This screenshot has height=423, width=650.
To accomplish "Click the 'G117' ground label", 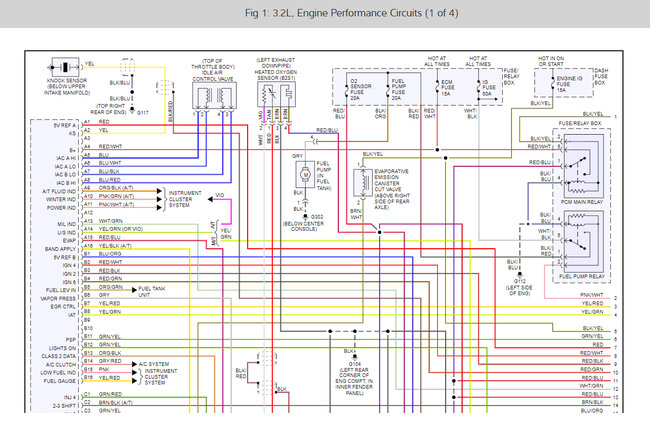I will [142, 112].
